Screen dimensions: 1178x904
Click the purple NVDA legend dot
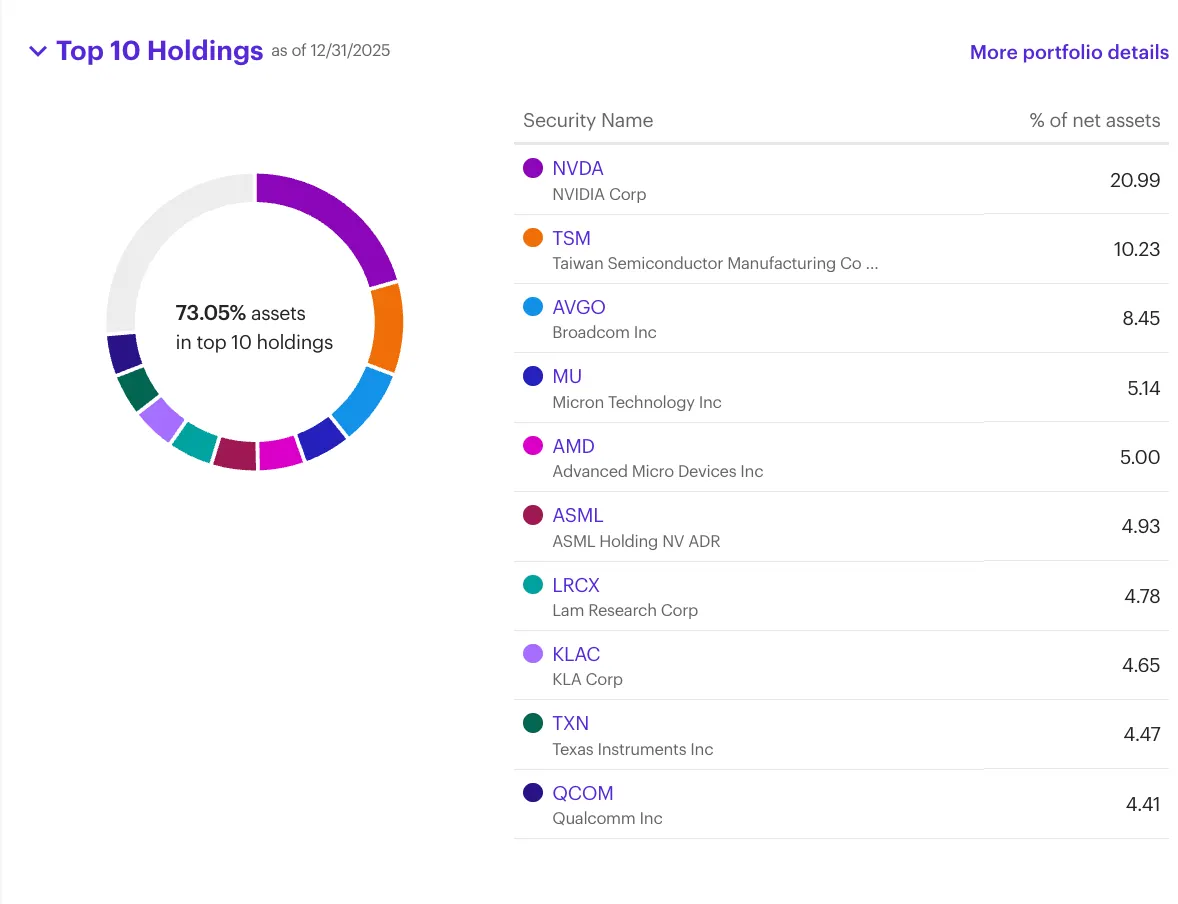(533, 168)
